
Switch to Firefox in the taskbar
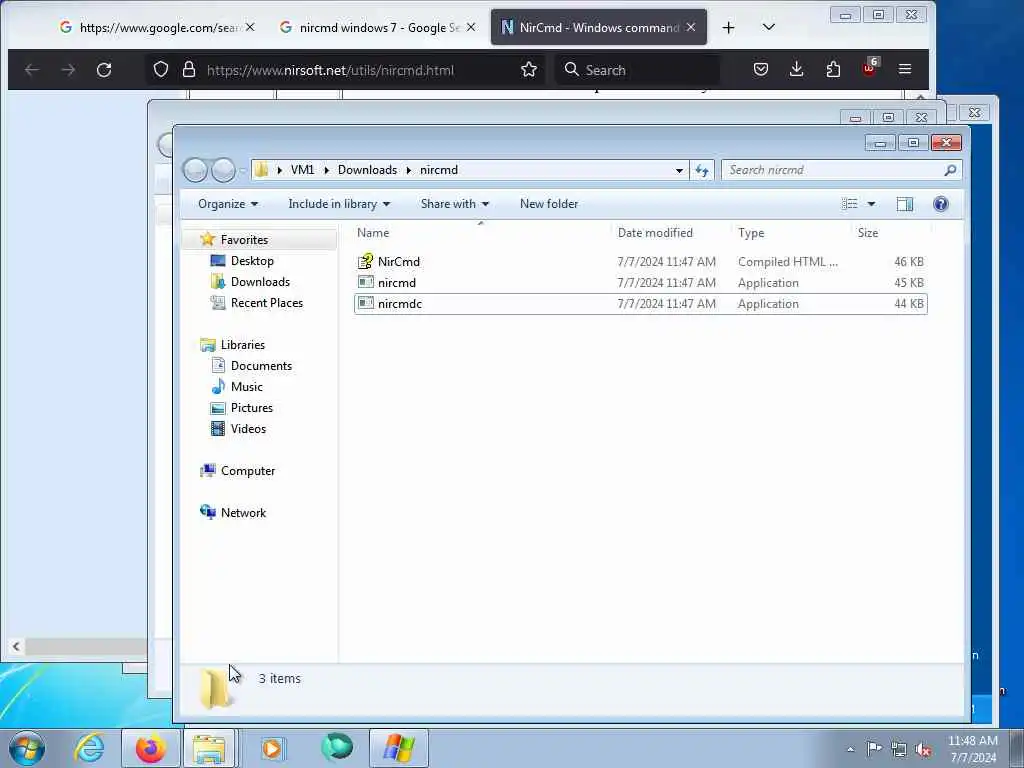[151, 748]
